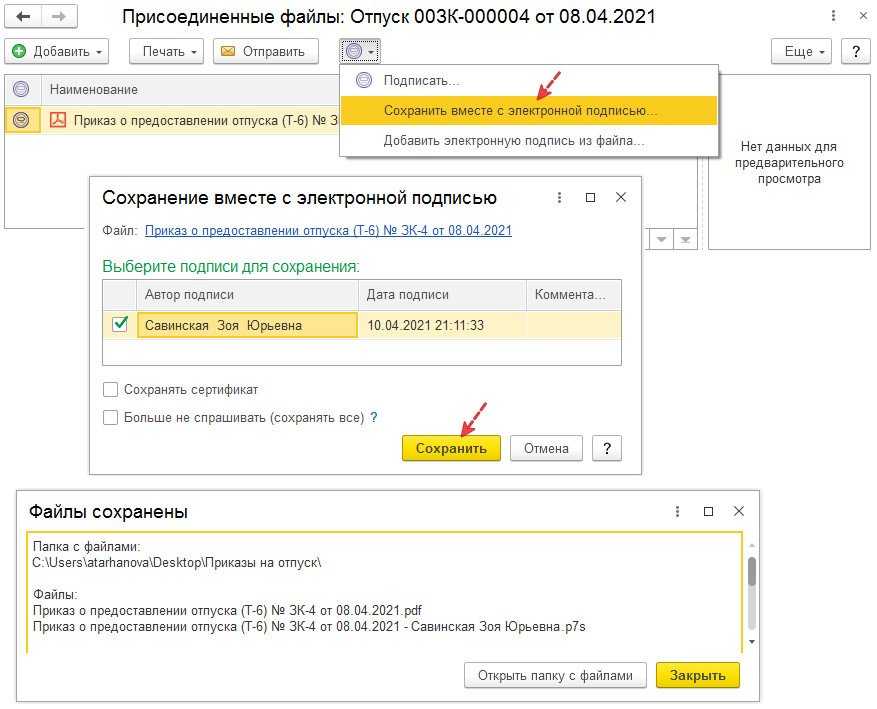
Task: Click the forward navigation arrow
Action: (x=60, y=18)
